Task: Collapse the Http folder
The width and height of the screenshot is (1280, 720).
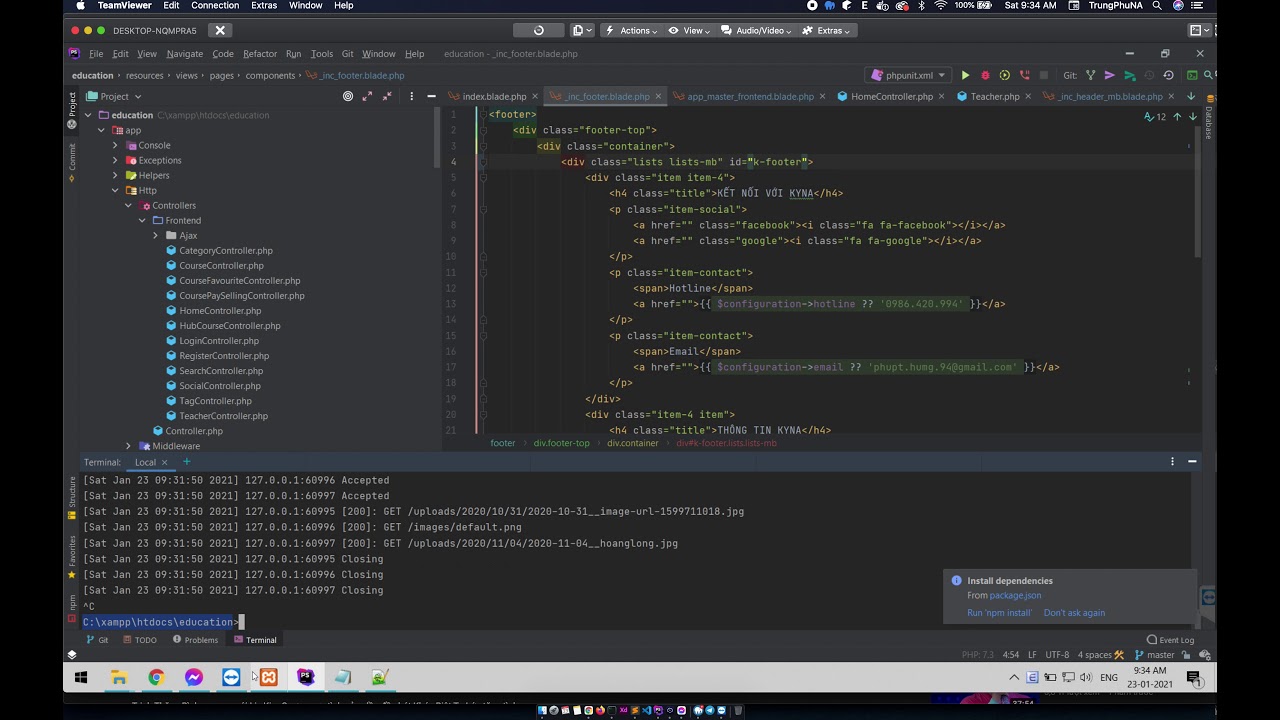Action: 115,190
